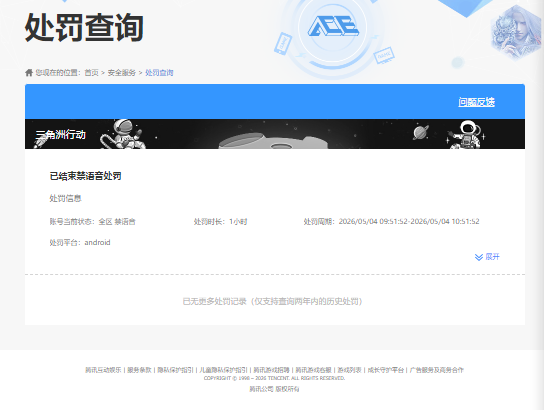Click the 处罚信息 label
The height and width of the screenshot is (410, 544).
coord(65,198)
